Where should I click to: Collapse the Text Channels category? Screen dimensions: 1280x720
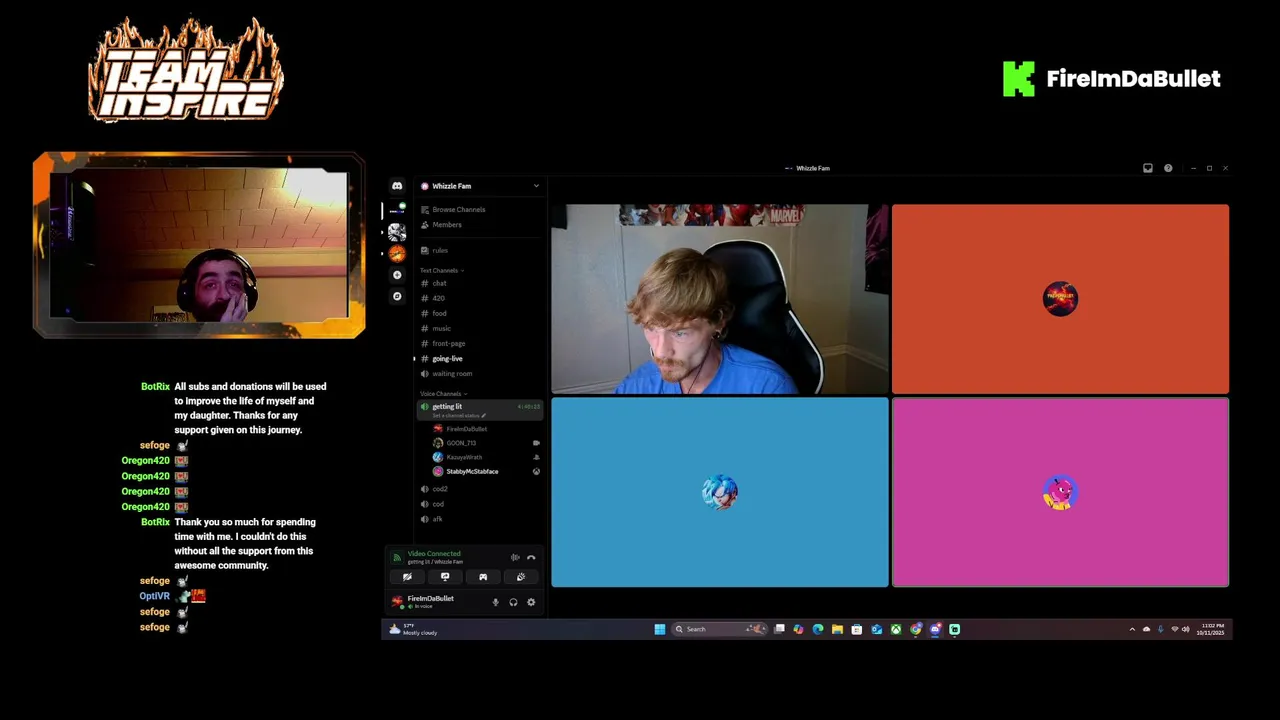pyautogui.click(x=441, y=270)
